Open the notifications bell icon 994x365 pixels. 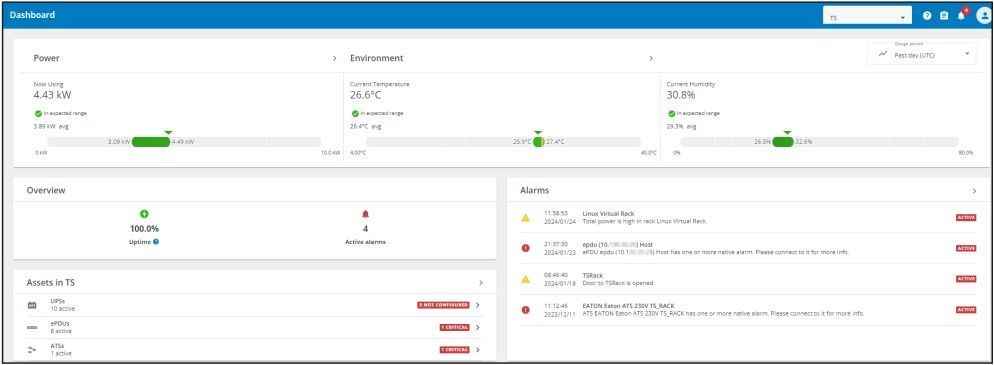pyautogui.click(x=961, y=16)
